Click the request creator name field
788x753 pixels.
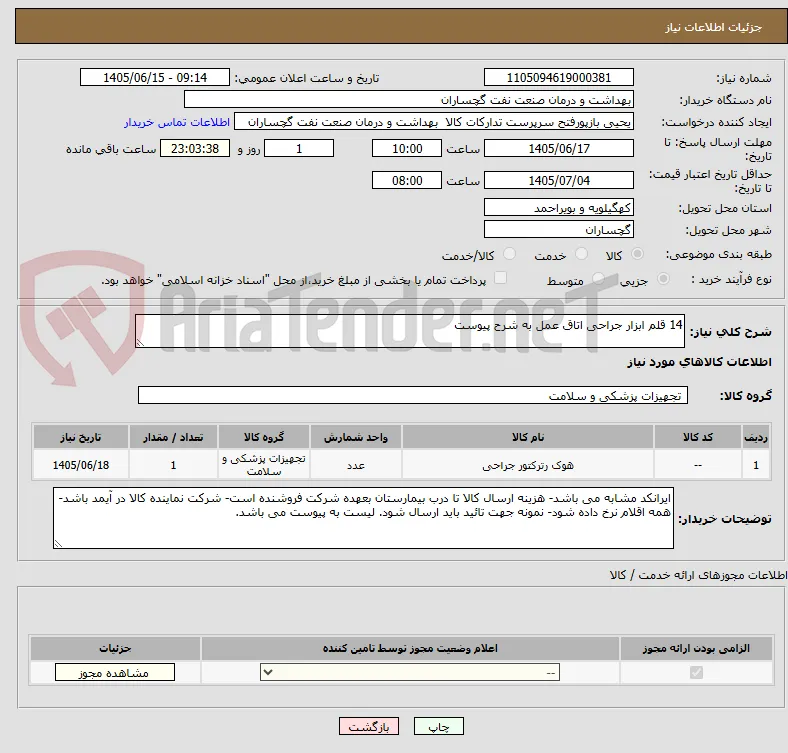[x=434, y=122]
